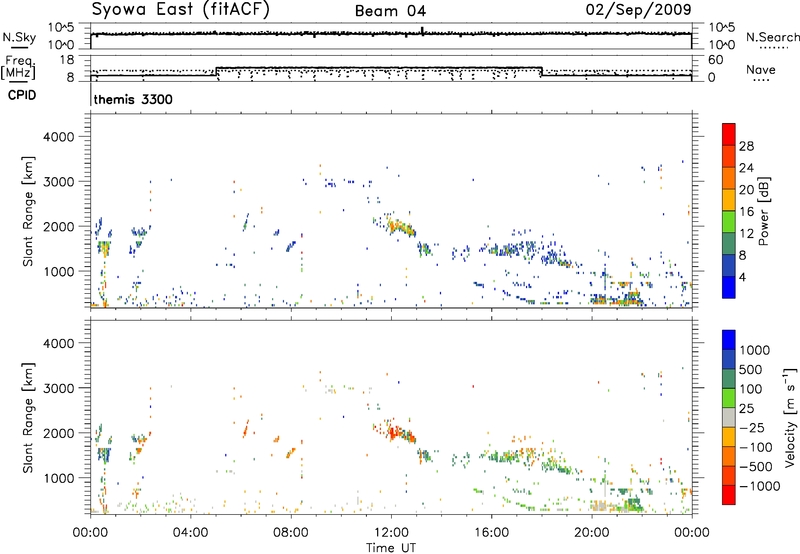
Task: Select the "60" tick on Nave axis
Action: tap(715, 60)
